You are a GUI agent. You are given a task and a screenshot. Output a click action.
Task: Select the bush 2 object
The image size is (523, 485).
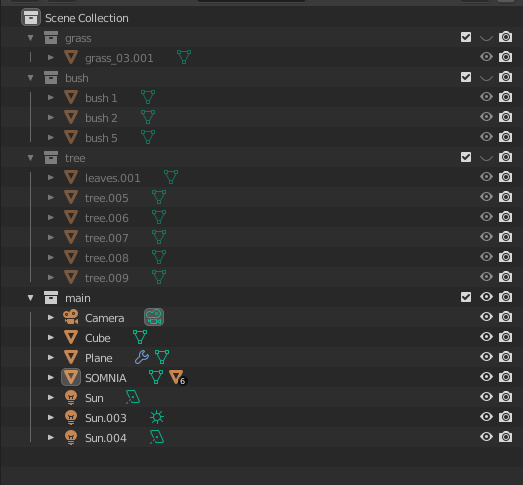pyautogui.click(x=101, y=118)
